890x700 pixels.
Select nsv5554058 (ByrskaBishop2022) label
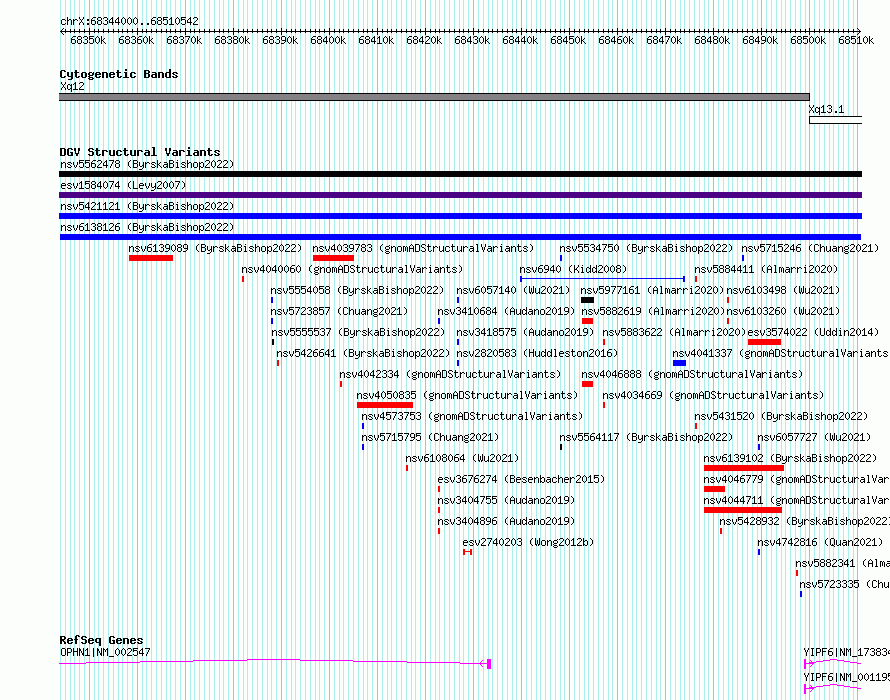(358, 291)
